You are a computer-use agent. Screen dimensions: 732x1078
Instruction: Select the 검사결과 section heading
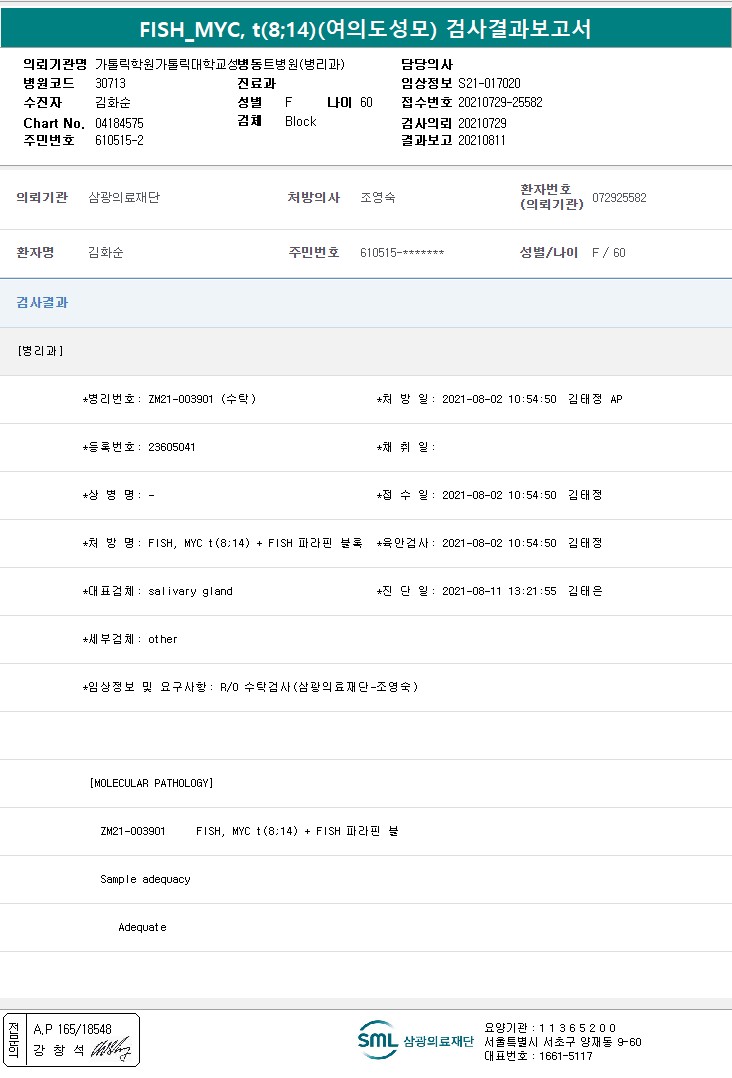click(x=42, y=302)
